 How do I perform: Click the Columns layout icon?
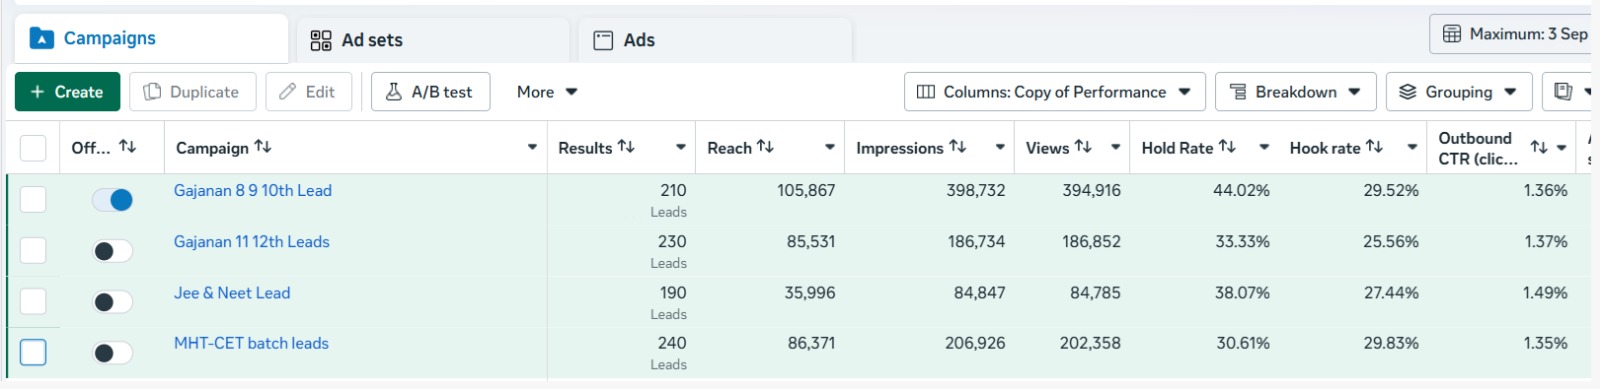[926, 92]
